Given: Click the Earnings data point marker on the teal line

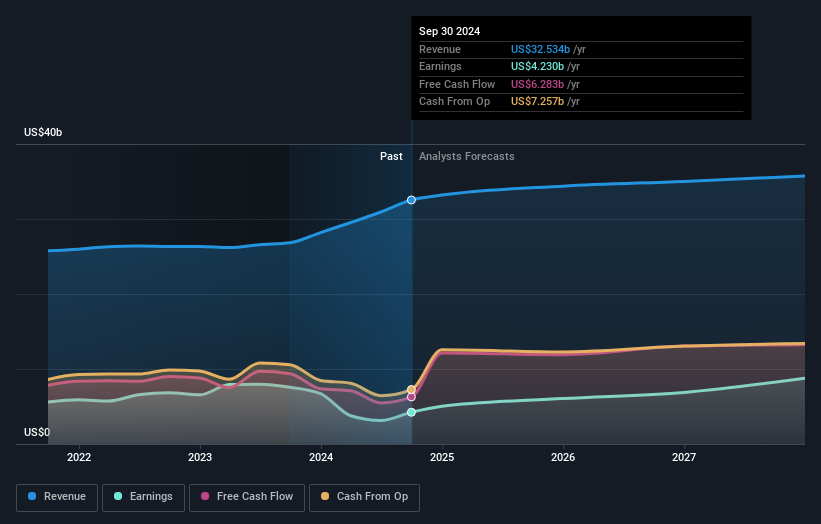Looking at the screenshot, I should tap(412, 412).
